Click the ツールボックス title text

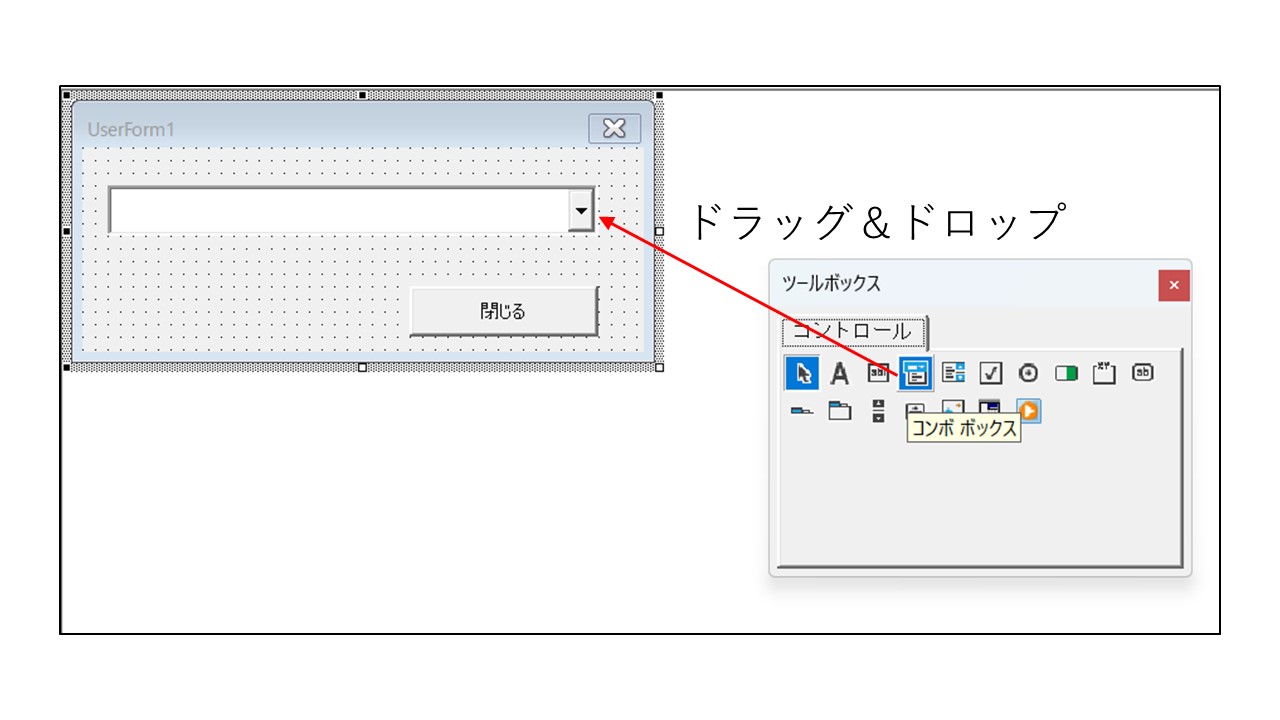click(832, 284)
